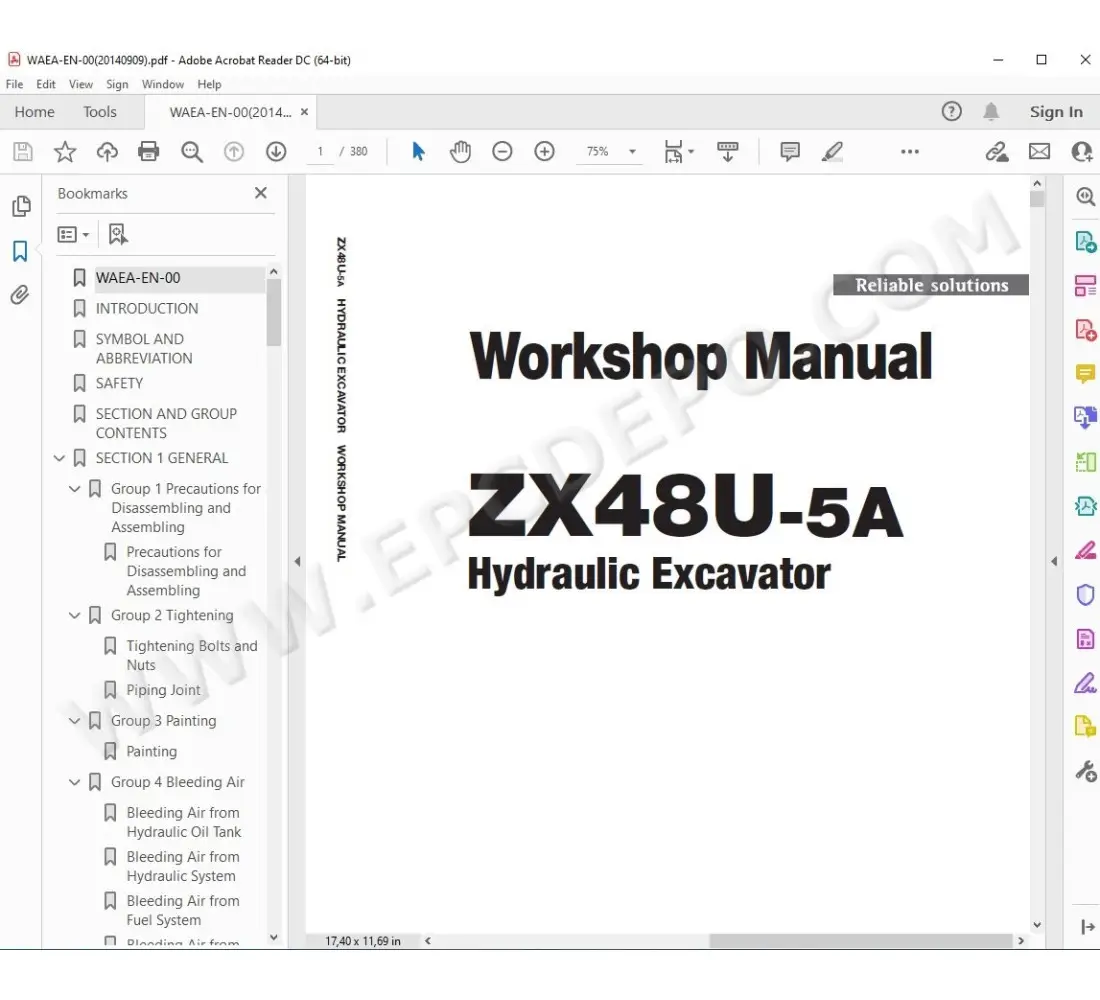Click the page number input field
The image size is (1100, 1000).
click(320, 152)
